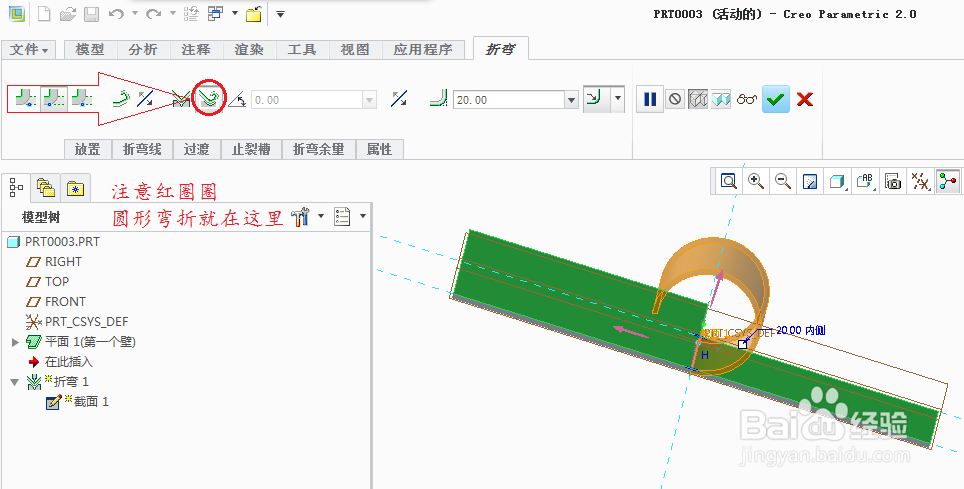The width and height of the screenshot is (964, 489).
Task: Refit the model to the view
Action: click(x=729, y=181)
